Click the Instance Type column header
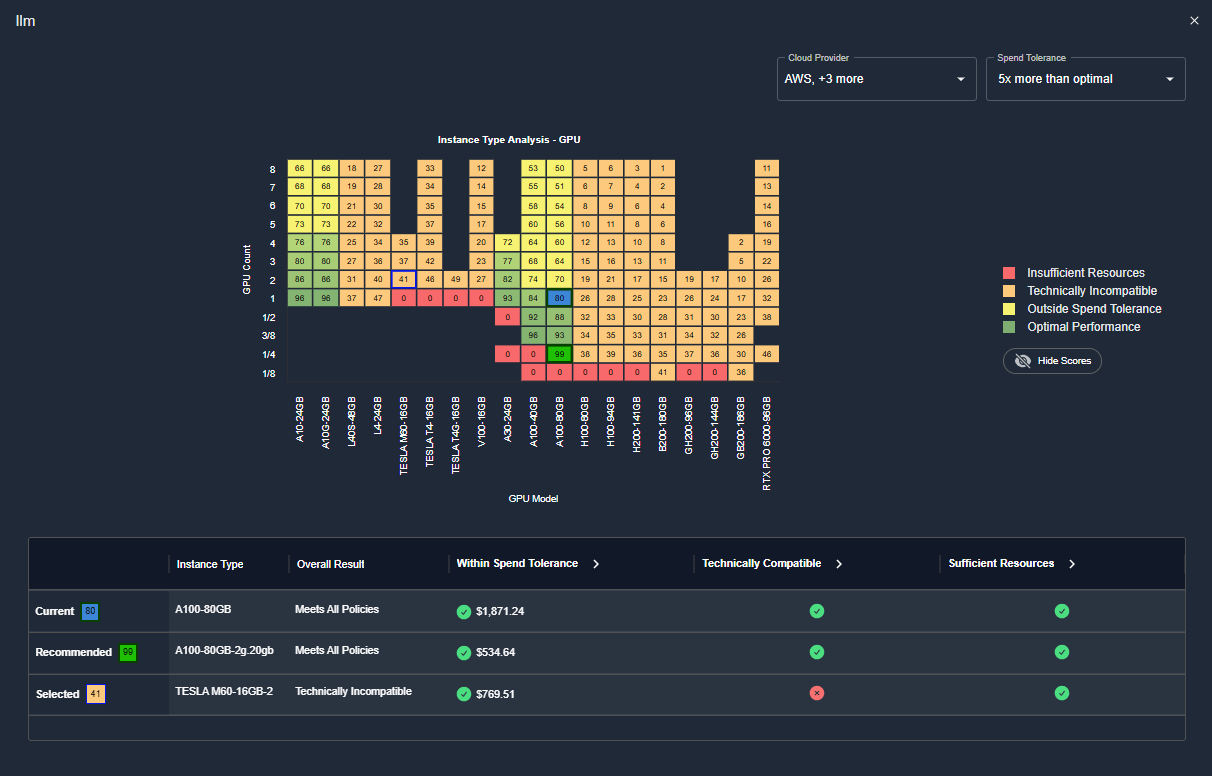The width and height of the screenshot is (1212, 776). pyautogui.click(x=210, y=564)
